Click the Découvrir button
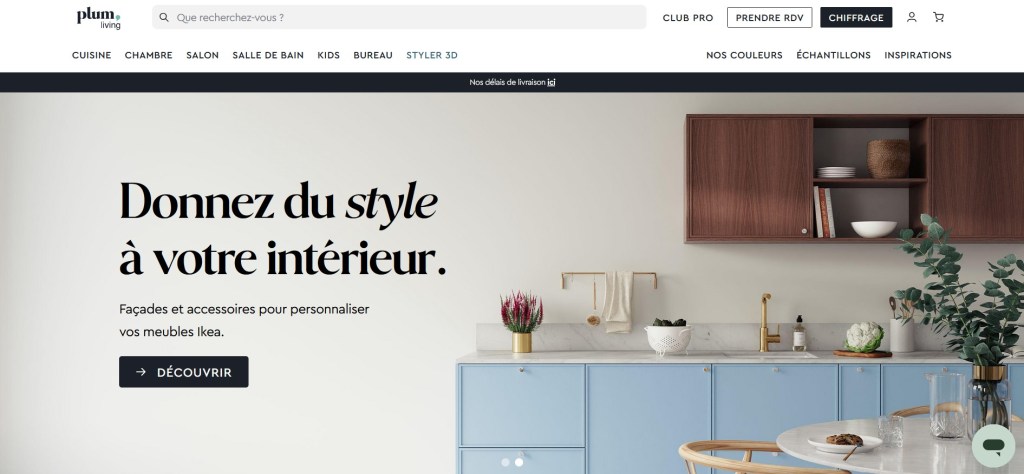Screen dimensions: 1024x474 tap(184, 372)
